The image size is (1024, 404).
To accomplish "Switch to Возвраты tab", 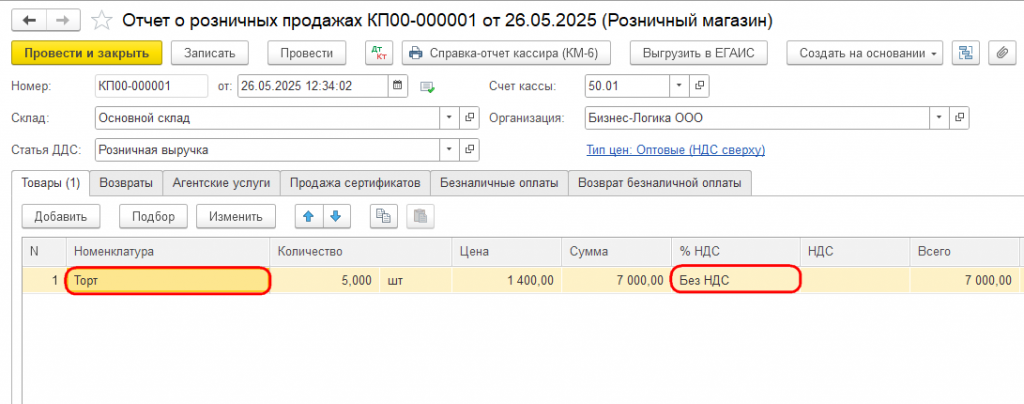I will click(127, 183).
